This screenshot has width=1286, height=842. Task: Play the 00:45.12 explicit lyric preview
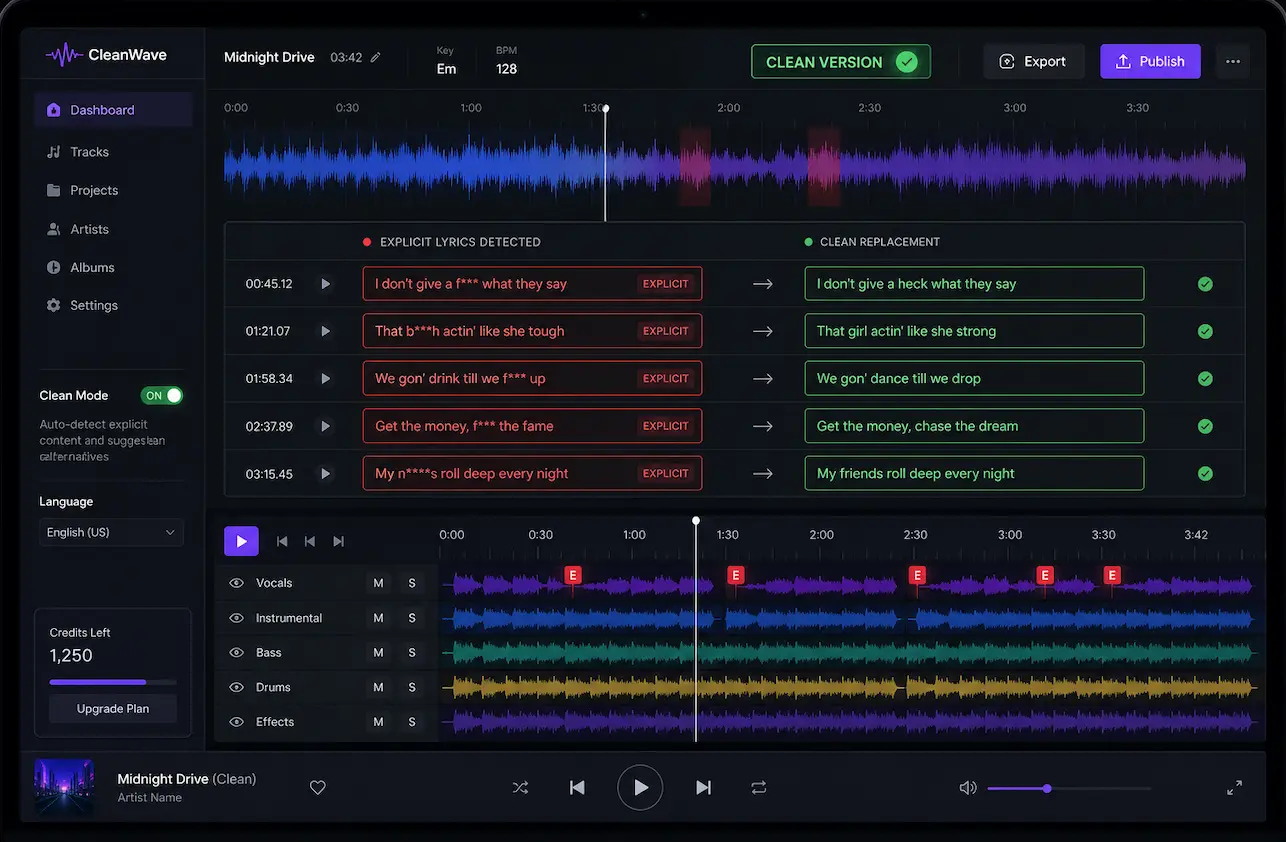pos(325,284)
